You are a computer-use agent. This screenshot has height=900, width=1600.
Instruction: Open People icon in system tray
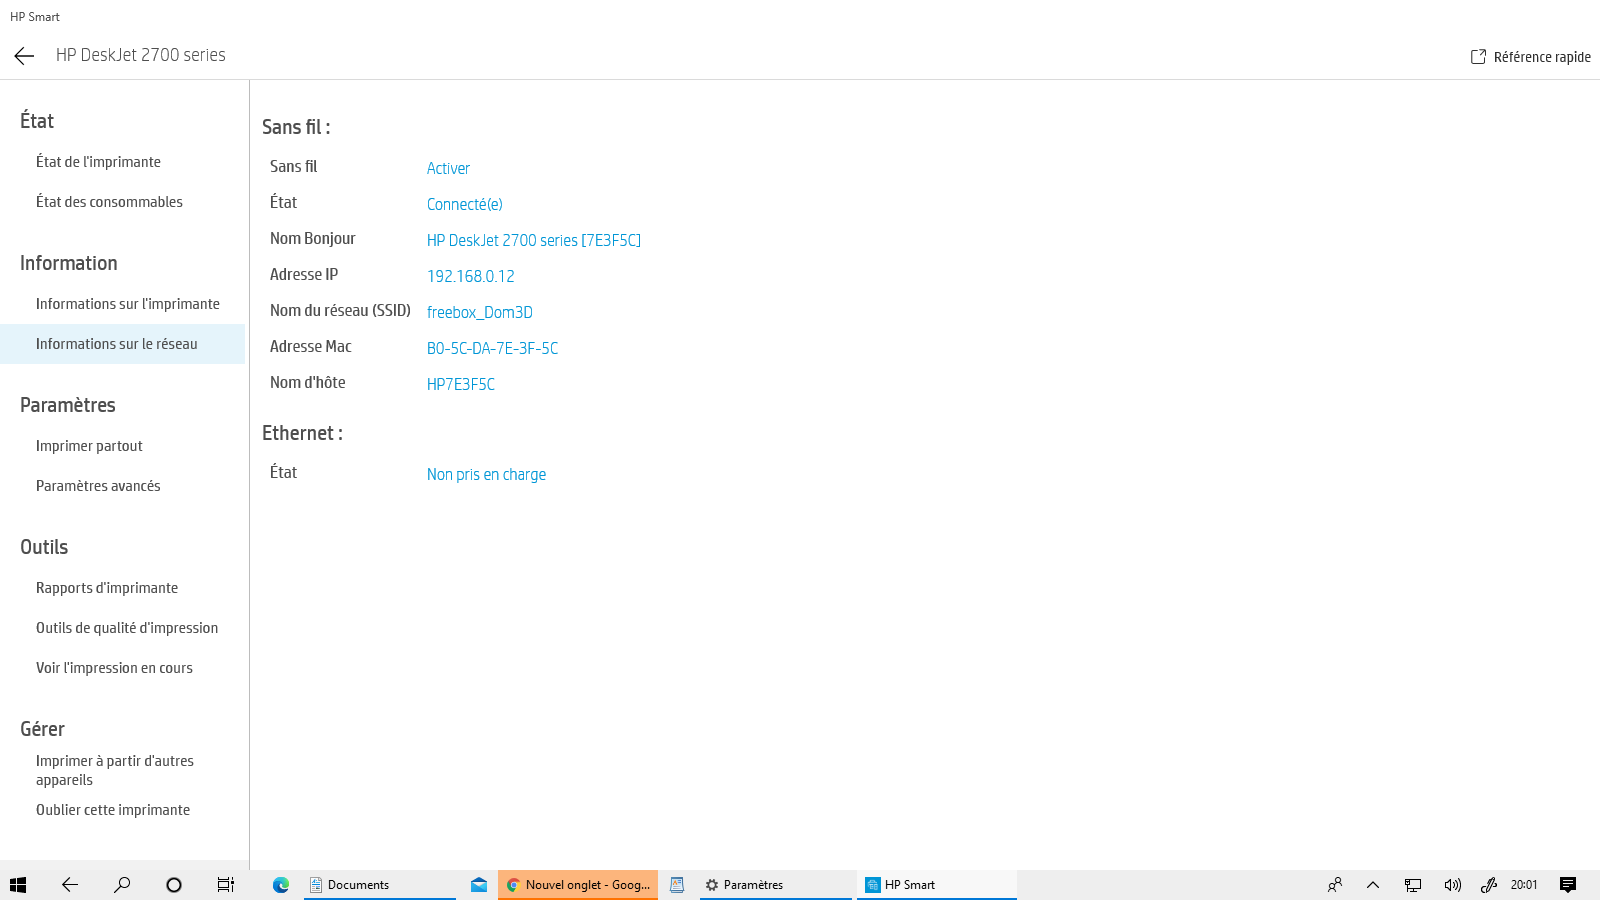tap(1335, 885)
